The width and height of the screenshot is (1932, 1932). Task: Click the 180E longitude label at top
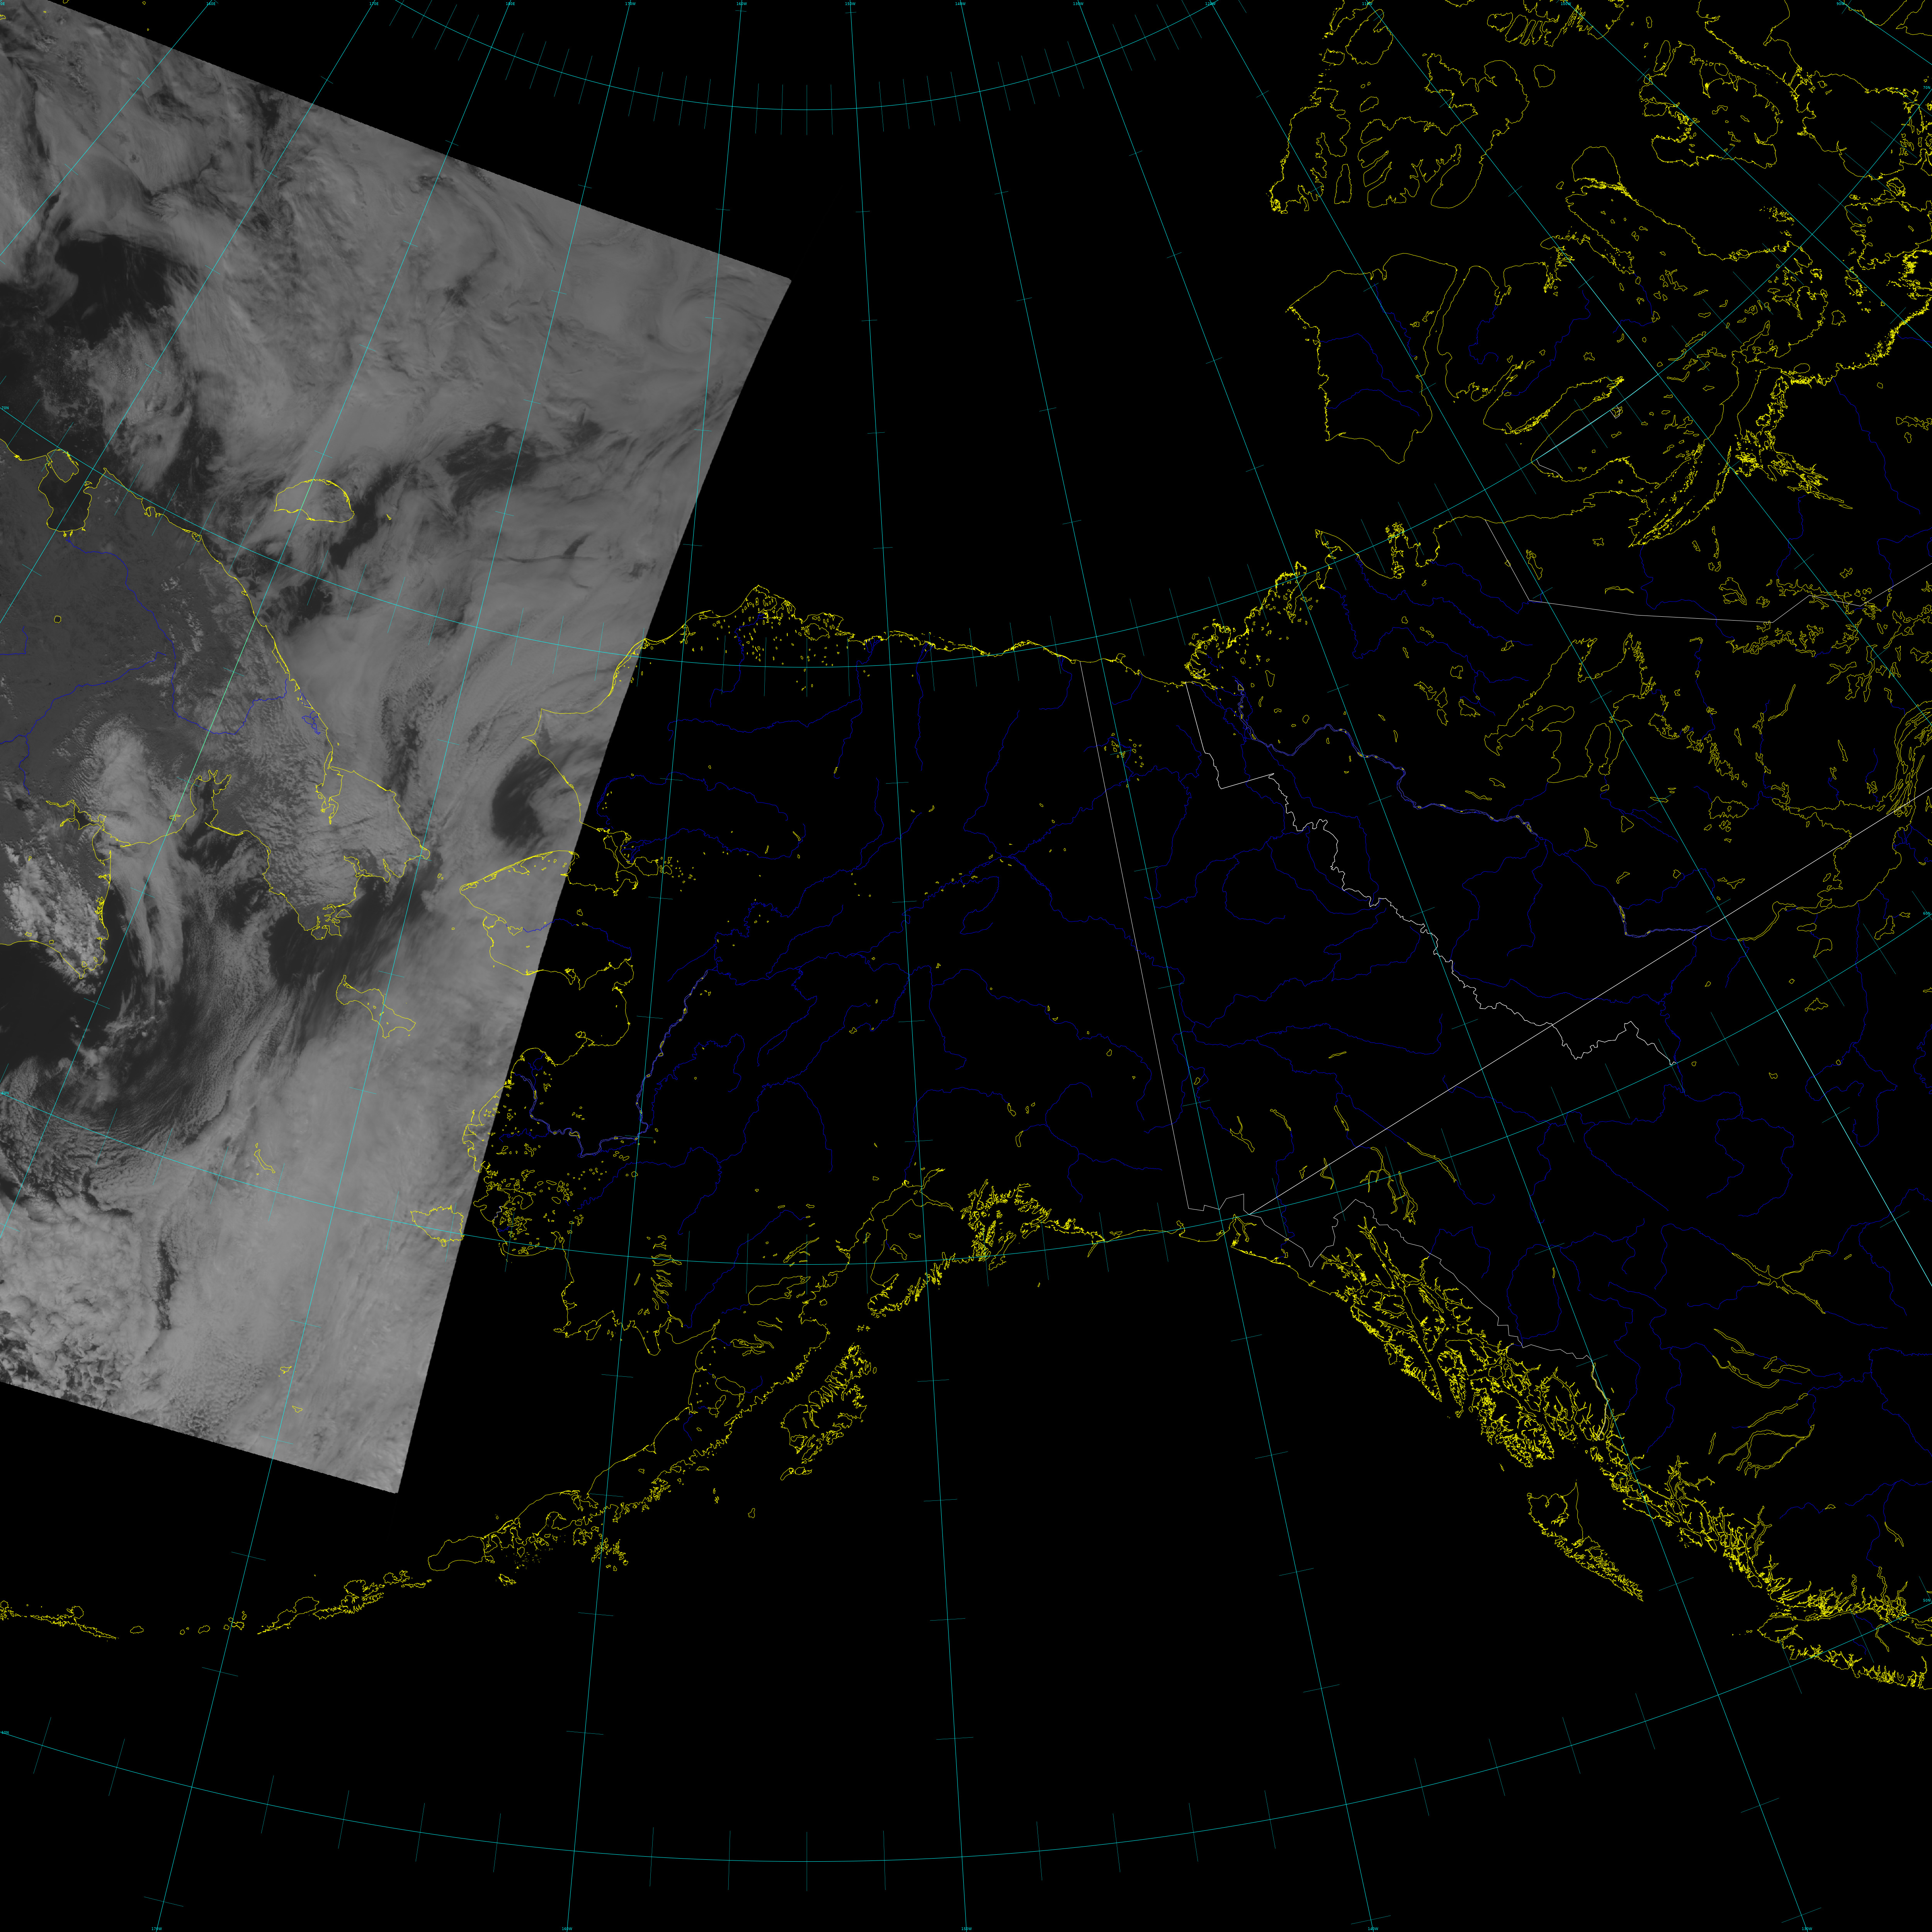pos(510,4)
